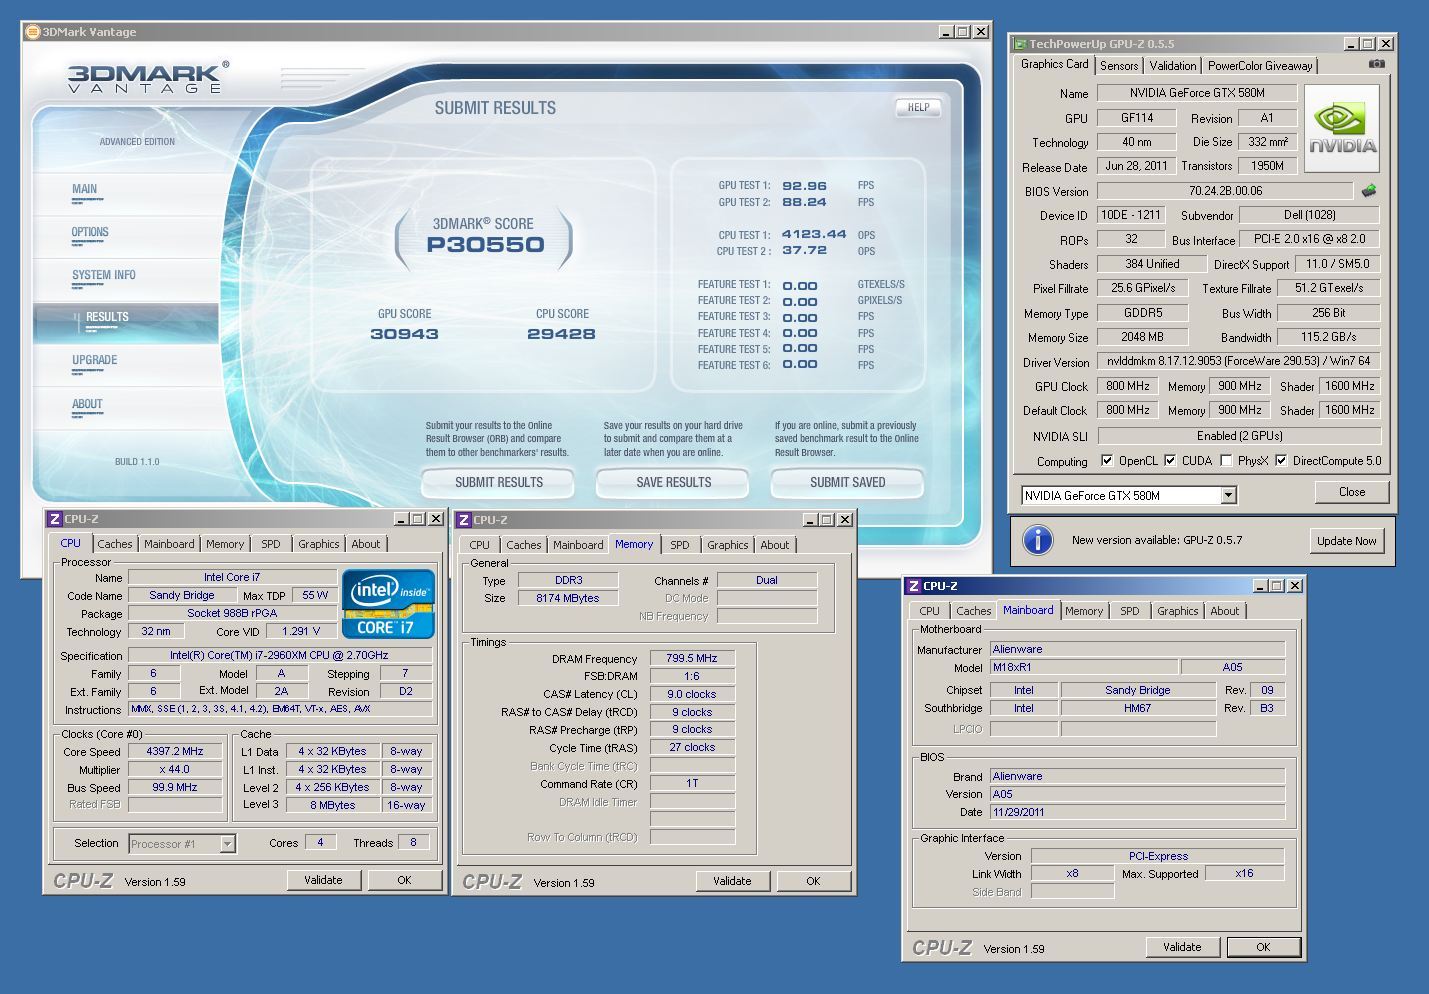Click the GPU score 30943
Viewport: 1429px width, 994px height.
404,334
